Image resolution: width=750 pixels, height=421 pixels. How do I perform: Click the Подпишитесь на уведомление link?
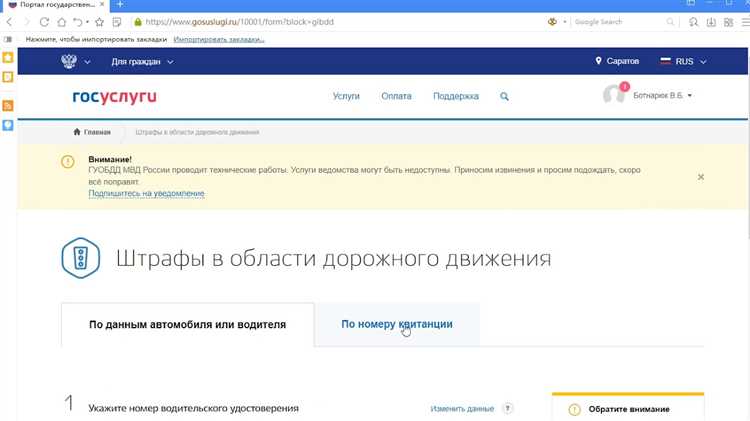pyautogui.click(x=146, y=193)
